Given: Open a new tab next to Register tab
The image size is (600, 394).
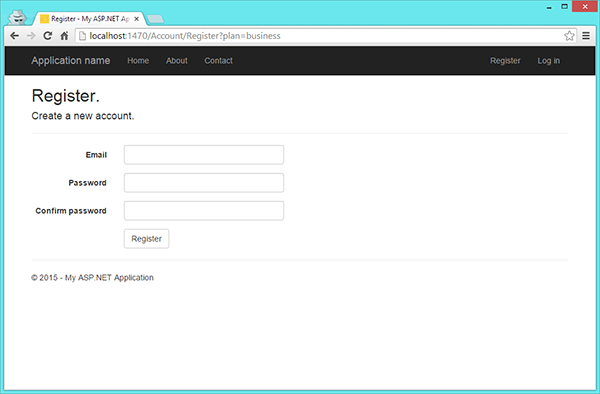Looking at the screenshot, I should pyautogui.click(x=155, y=19).
